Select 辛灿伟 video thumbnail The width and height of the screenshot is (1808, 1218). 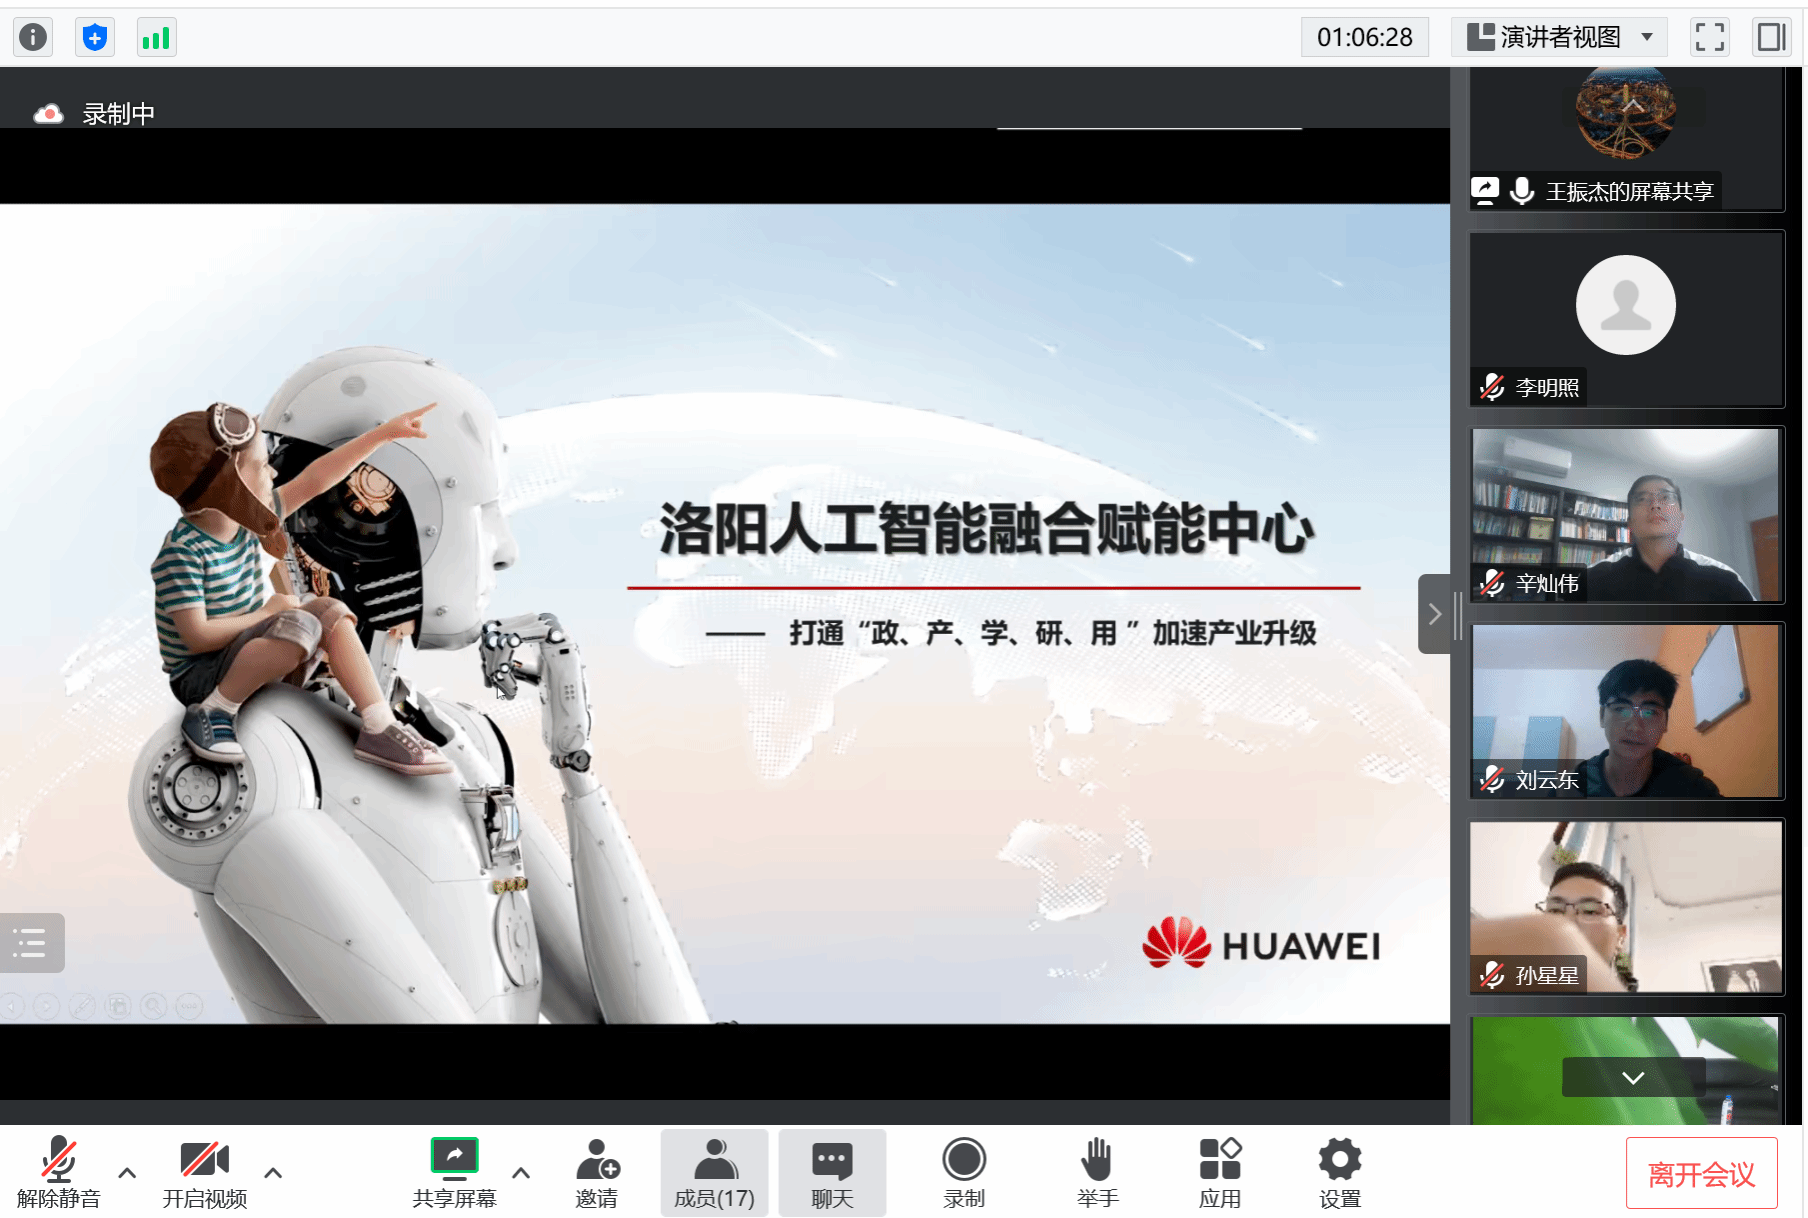tap(1627, 514)
